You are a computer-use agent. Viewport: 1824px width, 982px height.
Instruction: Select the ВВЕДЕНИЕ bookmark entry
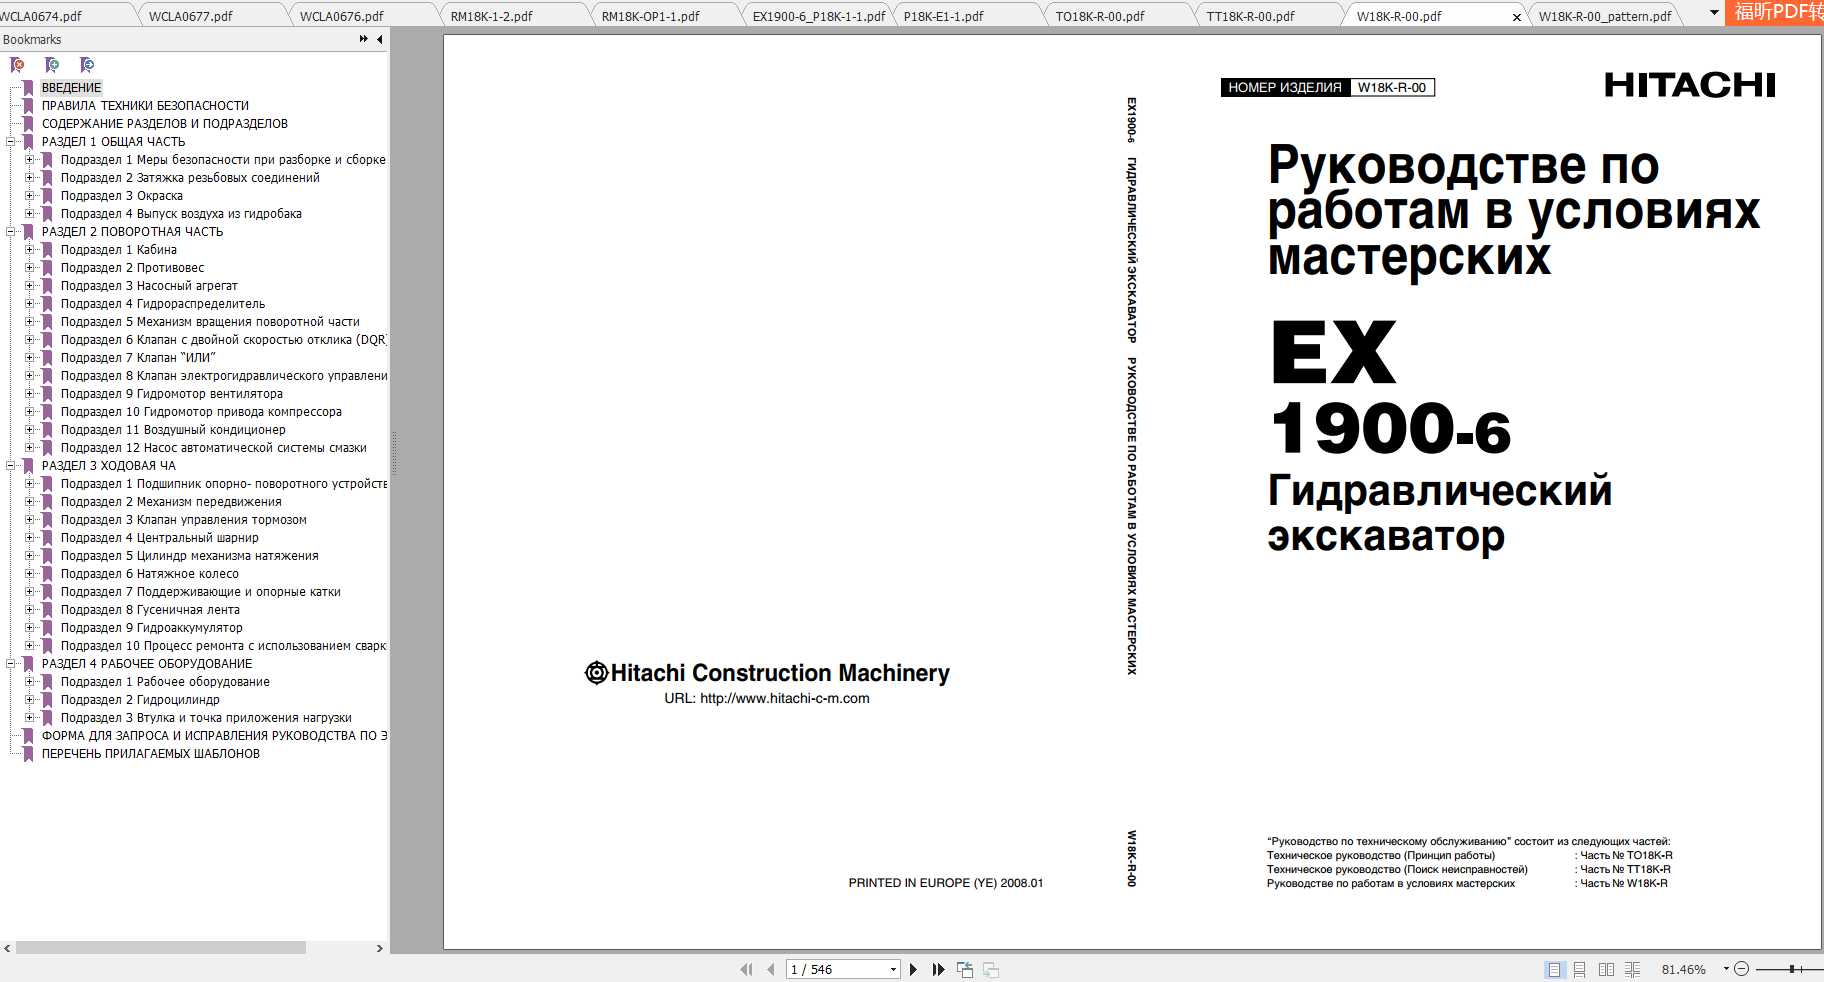click(x=70, y=87)
